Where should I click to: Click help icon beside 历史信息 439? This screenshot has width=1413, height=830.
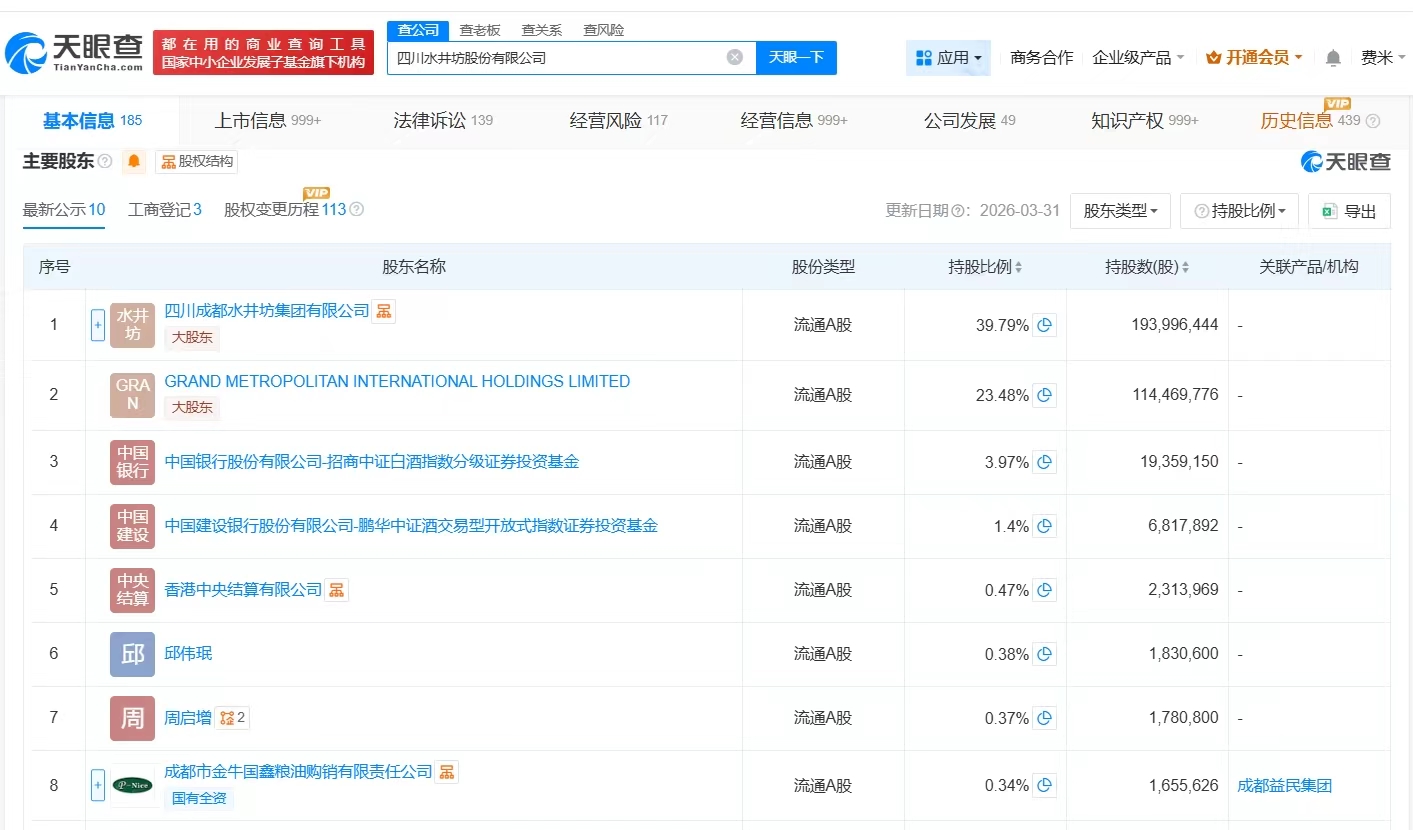coord(1373,121)
